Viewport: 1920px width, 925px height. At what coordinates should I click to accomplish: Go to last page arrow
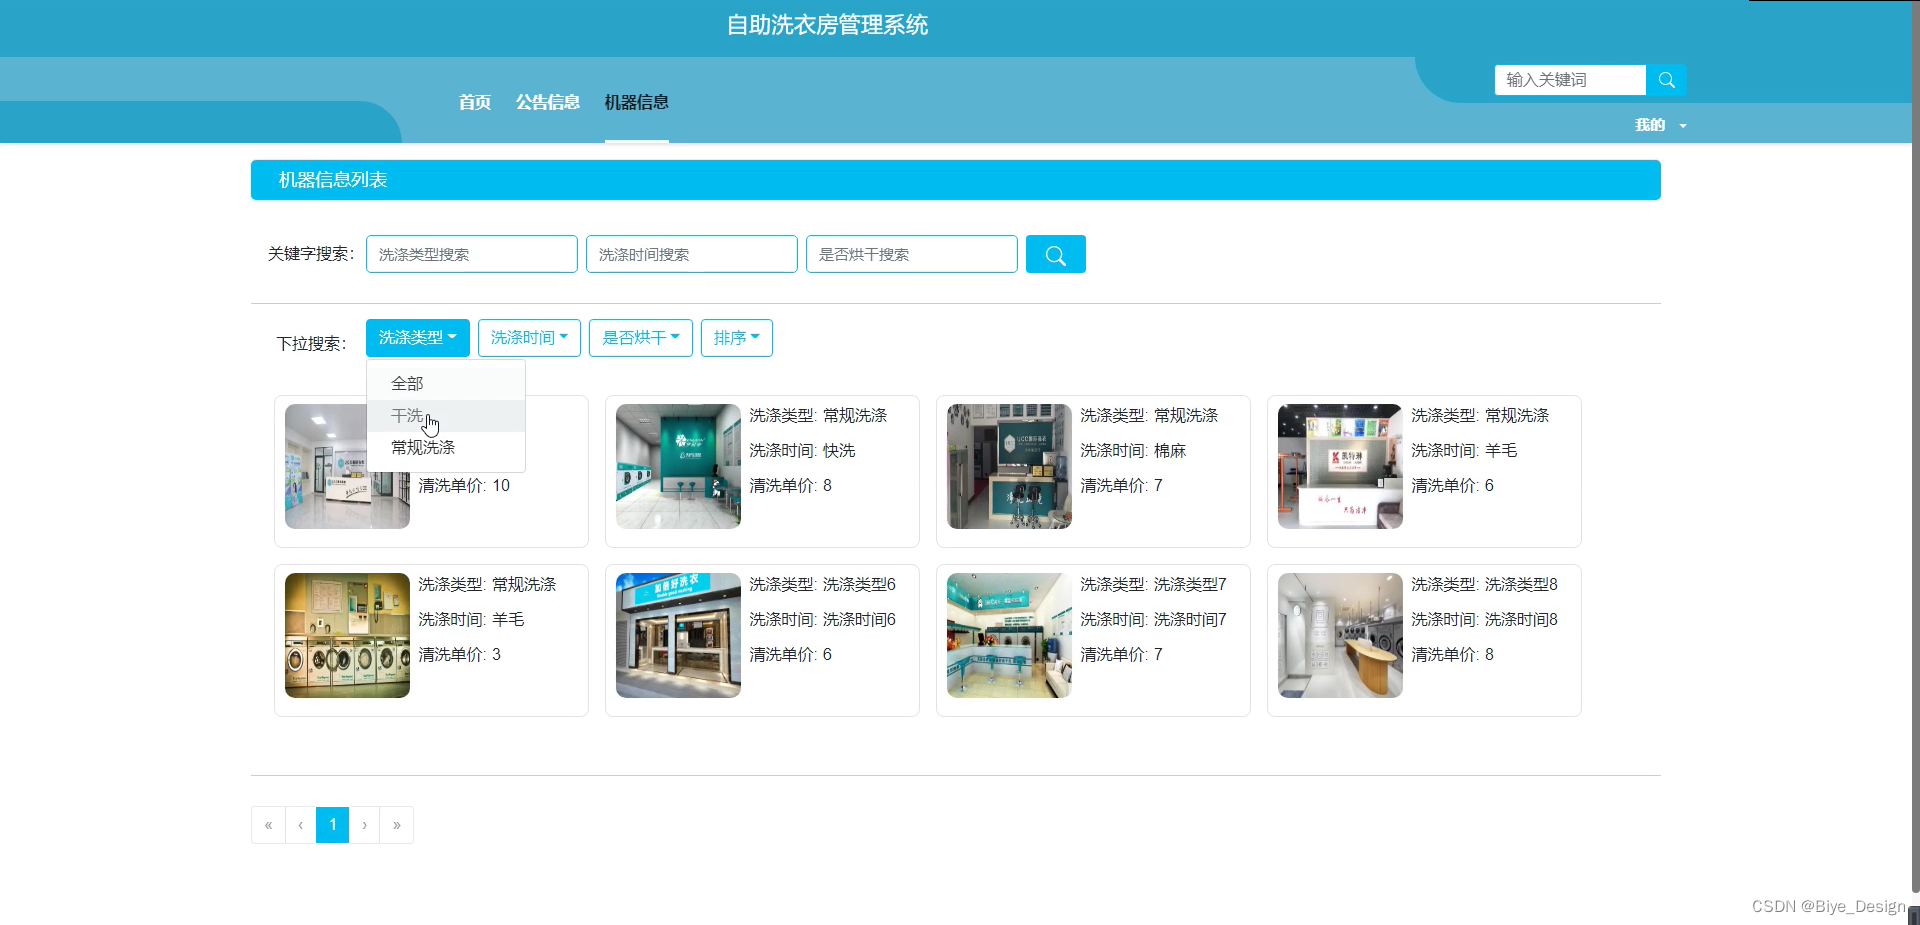pos(397,825)
